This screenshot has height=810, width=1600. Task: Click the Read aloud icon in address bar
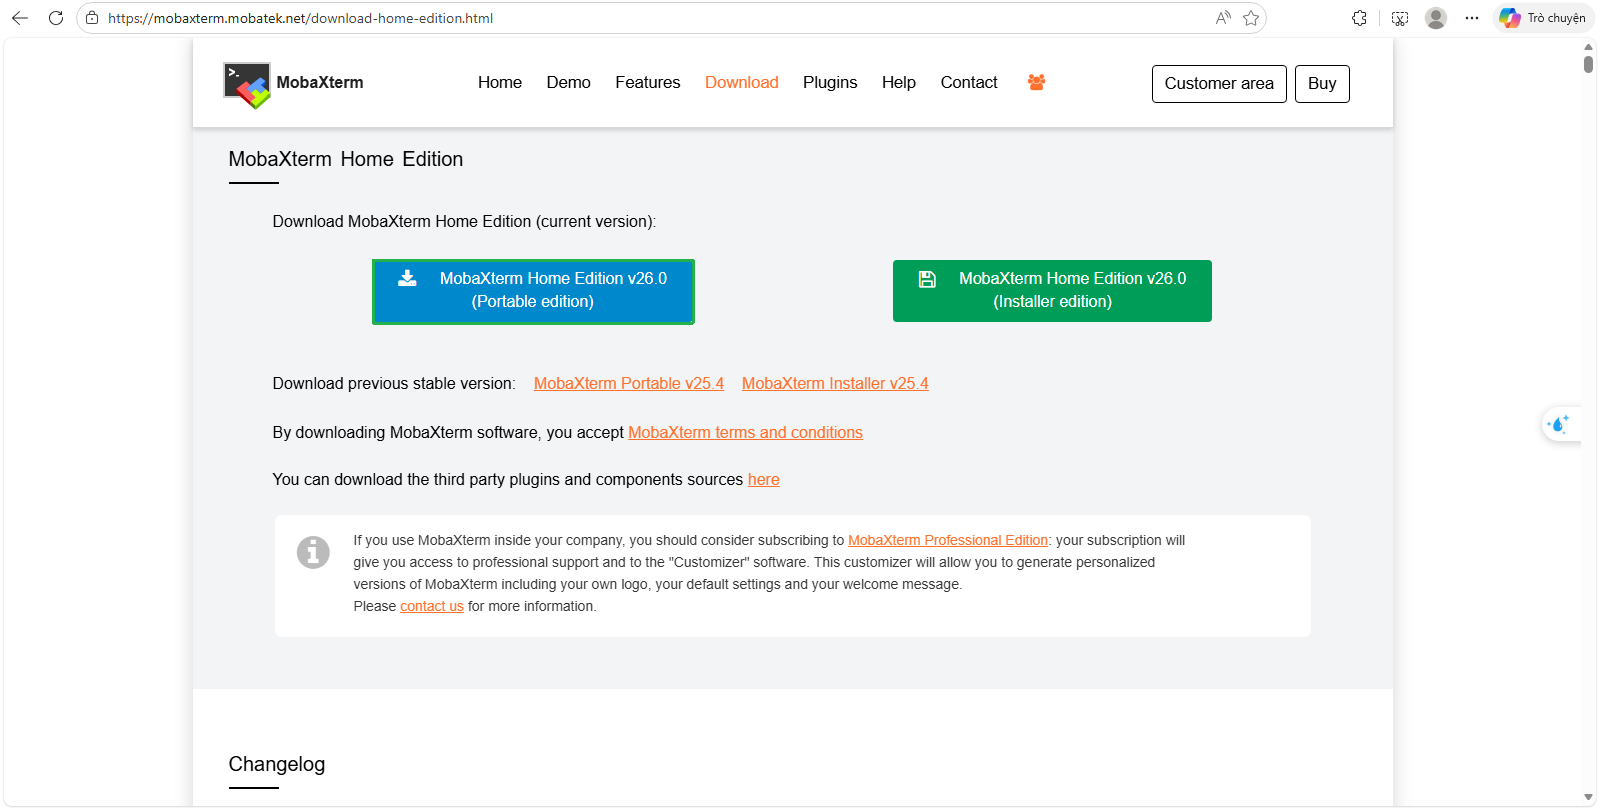click(1223, 18)
